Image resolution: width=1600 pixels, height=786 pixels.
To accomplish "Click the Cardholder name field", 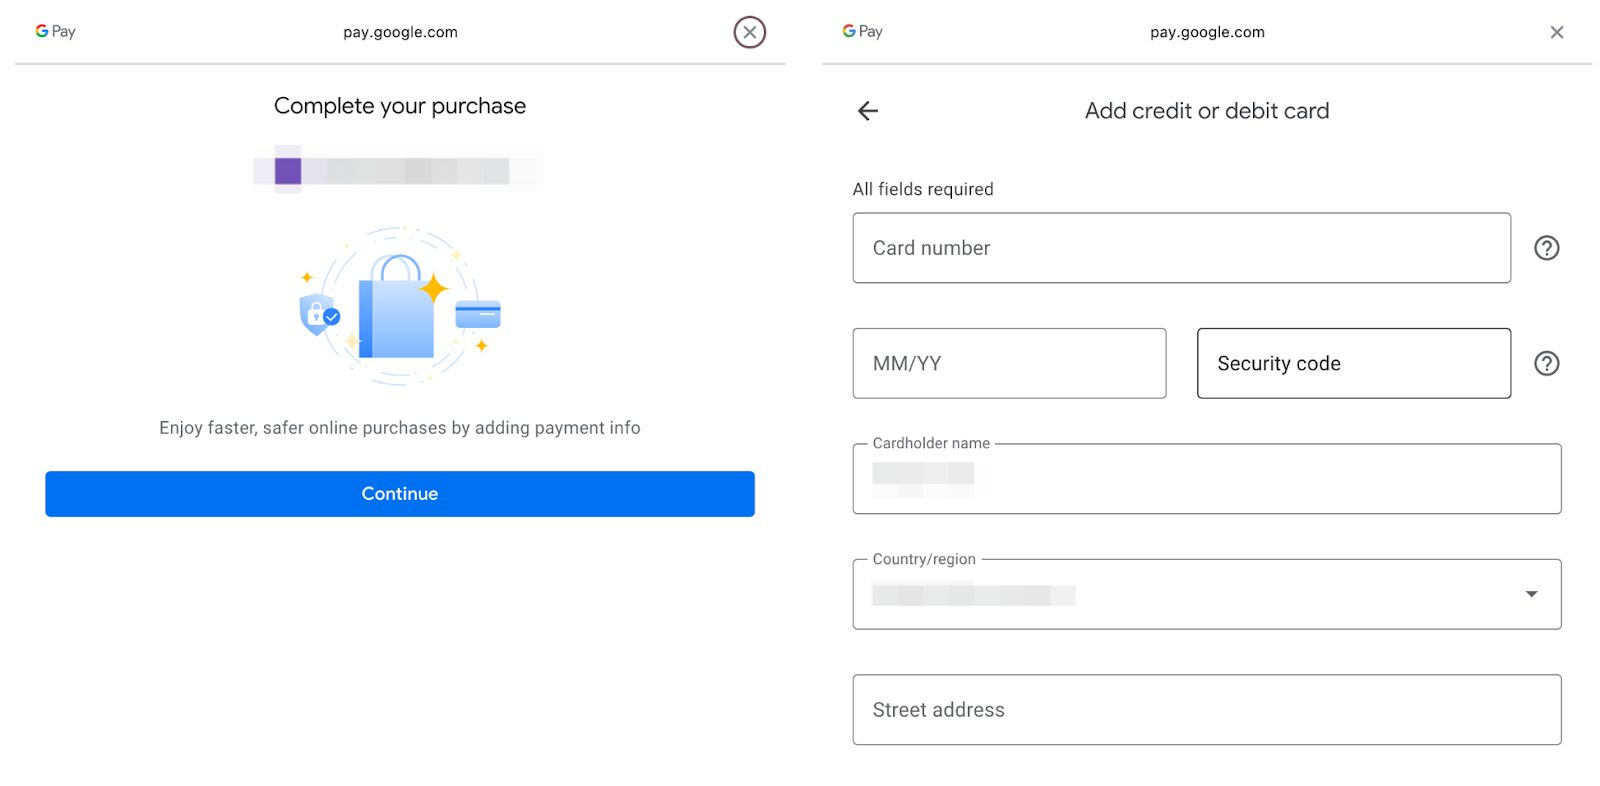I will pos(1205,478).
